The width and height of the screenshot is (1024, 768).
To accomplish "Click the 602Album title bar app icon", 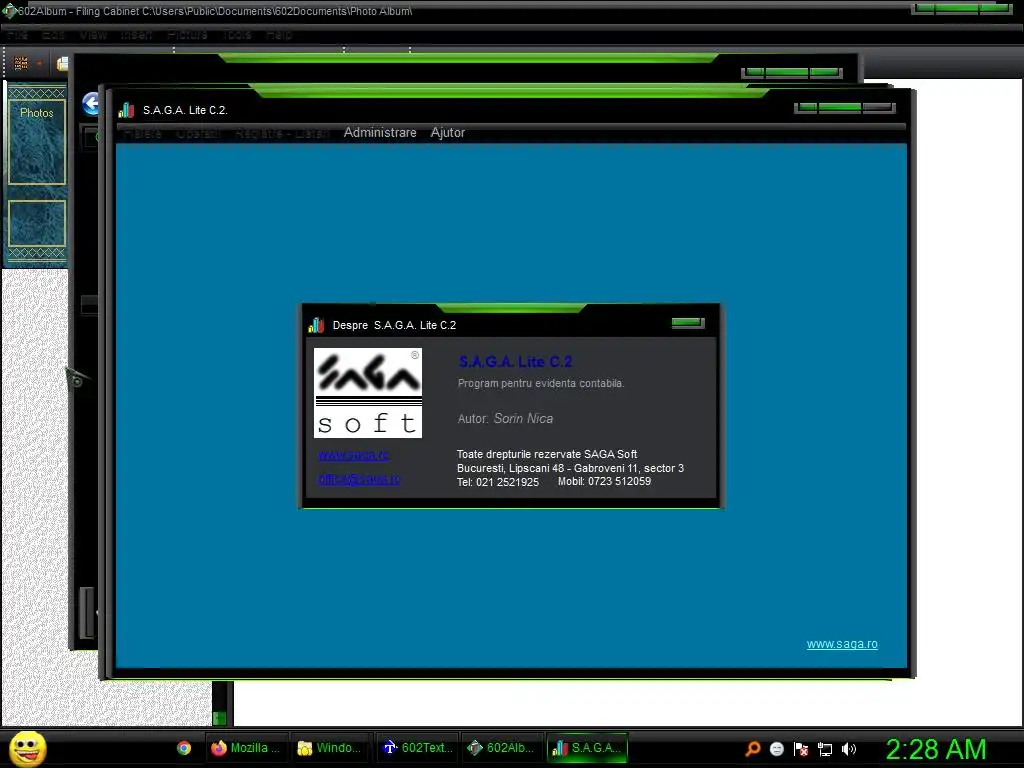I will [x=9, y=10].
